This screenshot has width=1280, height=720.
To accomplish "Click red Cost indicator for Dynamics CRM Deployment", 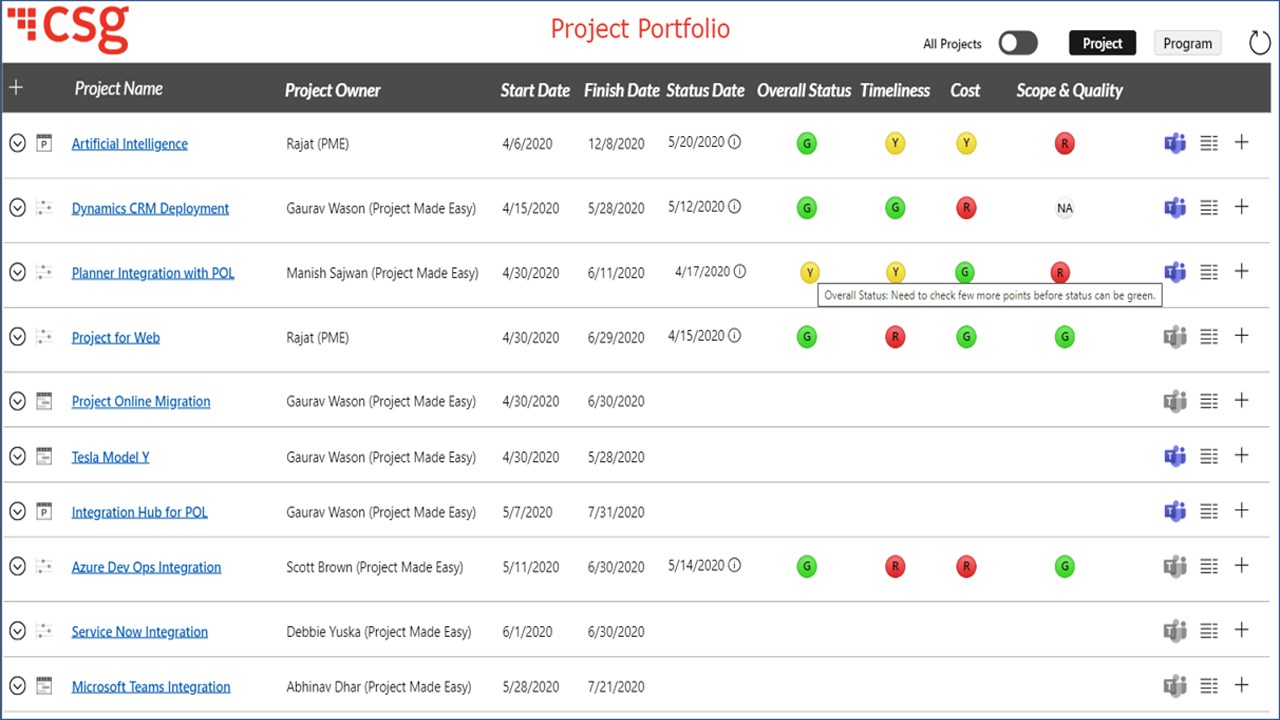I will [x=966, y=208].
